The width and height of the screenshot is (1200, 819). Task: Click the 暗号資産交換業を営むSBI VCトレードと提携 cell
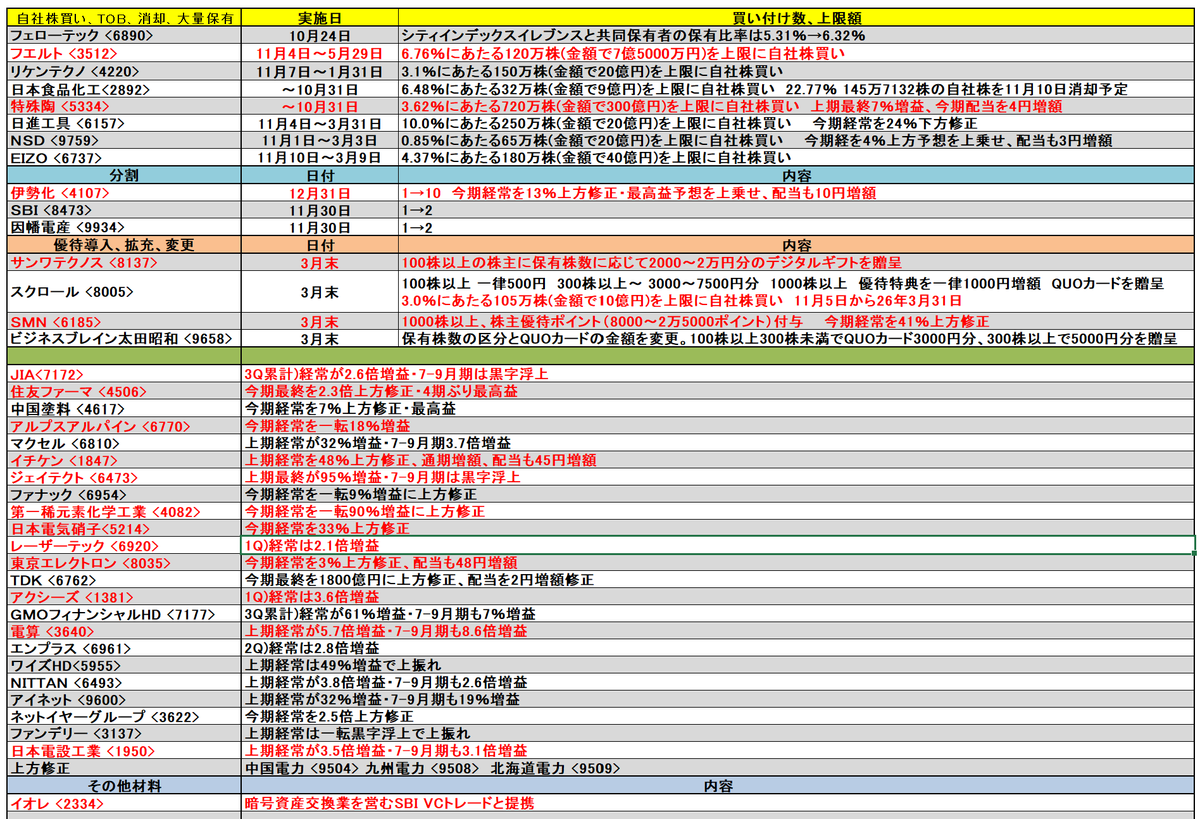(x=719, y=803)
